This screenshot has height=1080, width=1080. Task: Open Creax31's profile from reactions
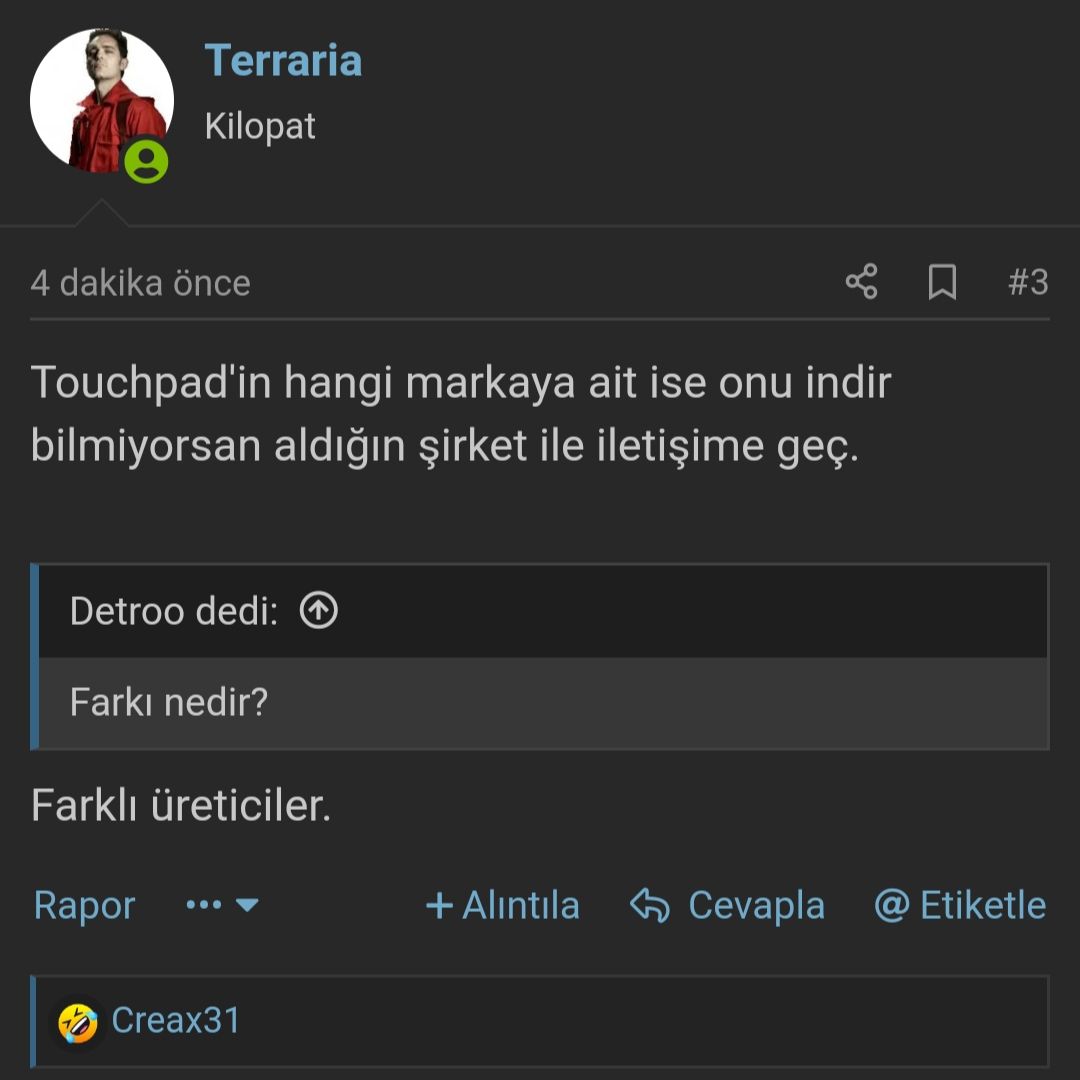tap(176, 1021)
